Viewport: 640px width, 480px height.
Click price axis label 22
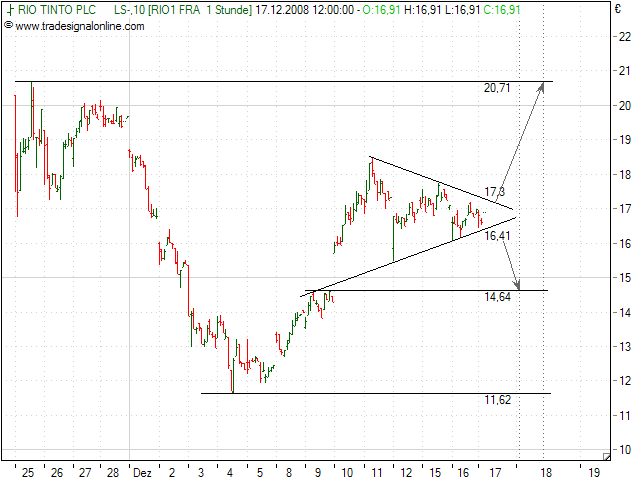[624, 37]
